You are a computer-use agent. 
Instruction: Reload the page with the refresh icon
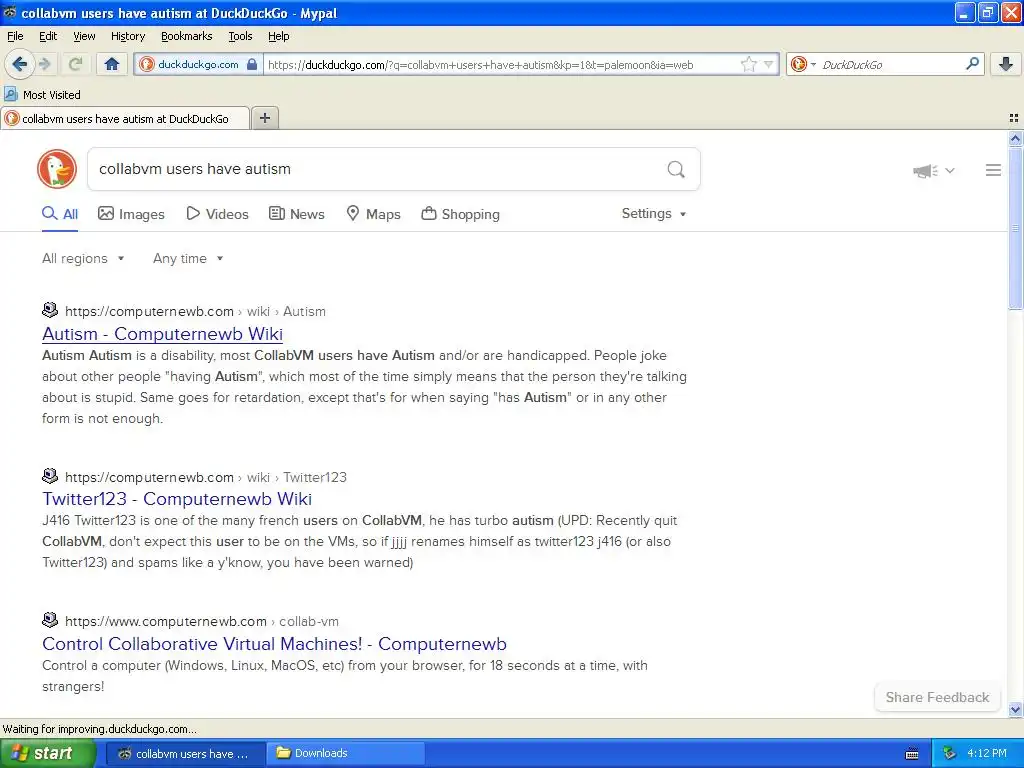76,64
